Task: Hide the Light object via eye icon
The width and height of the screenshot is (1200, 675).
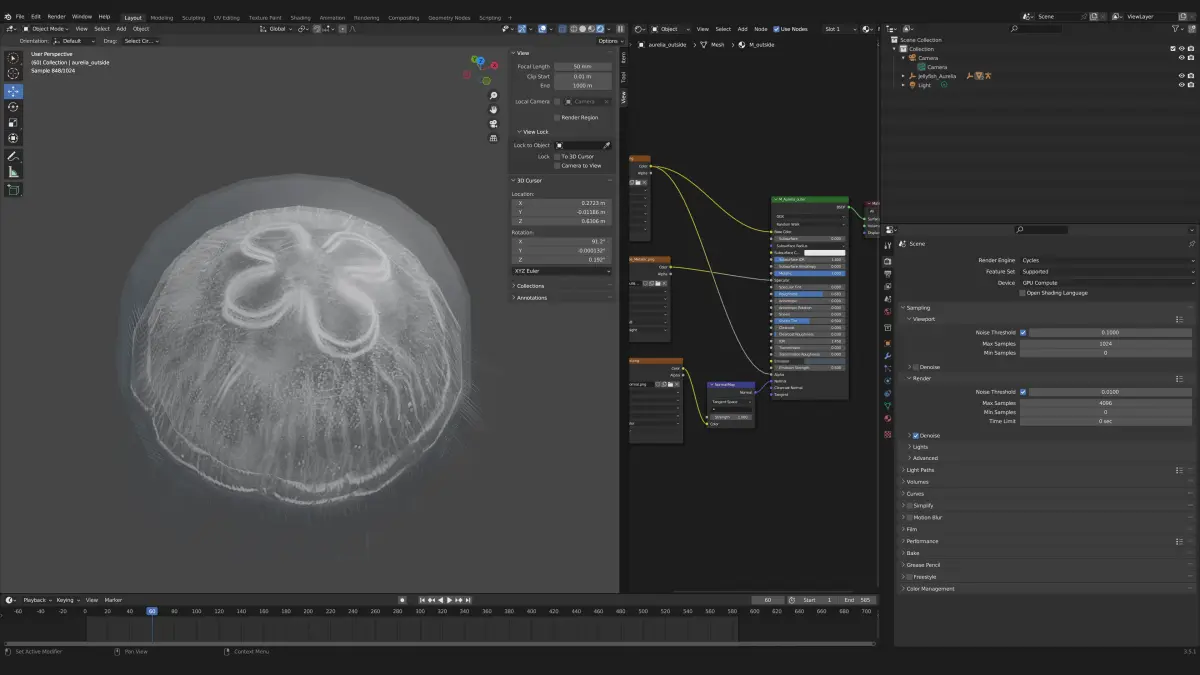Action: (x=1181, y=85)
